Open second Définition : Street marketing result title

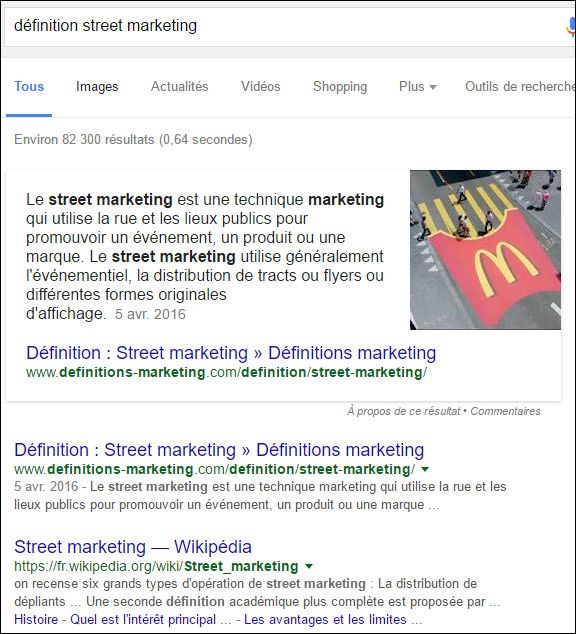click(219, 450)
